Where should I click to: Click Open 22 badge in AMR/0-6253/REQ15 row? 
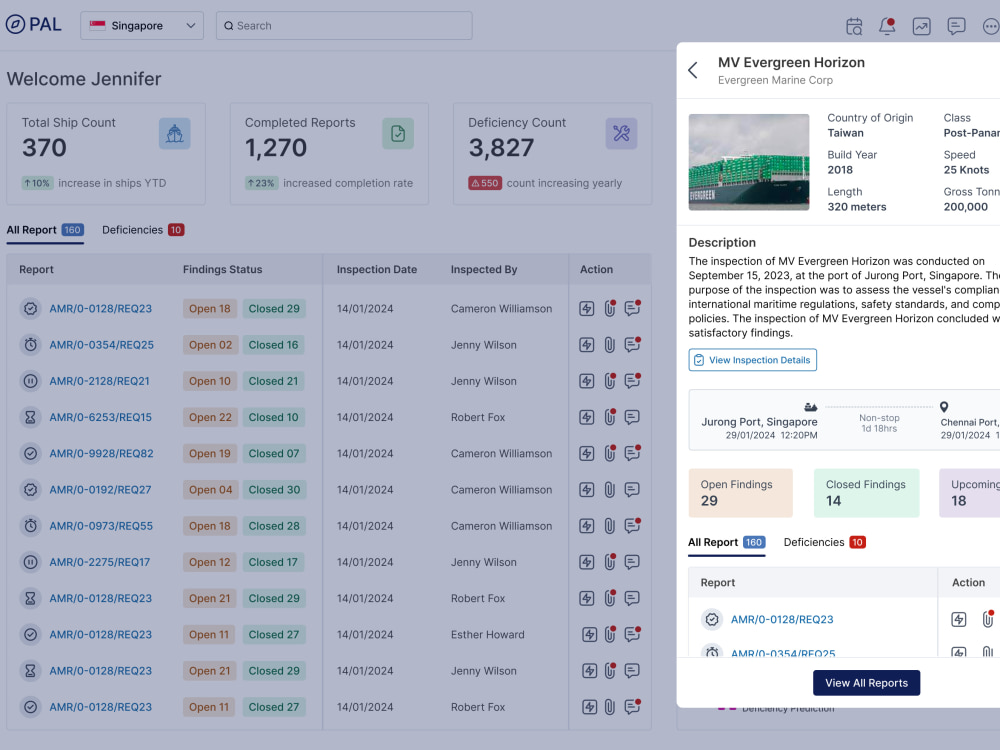(210, 417)
